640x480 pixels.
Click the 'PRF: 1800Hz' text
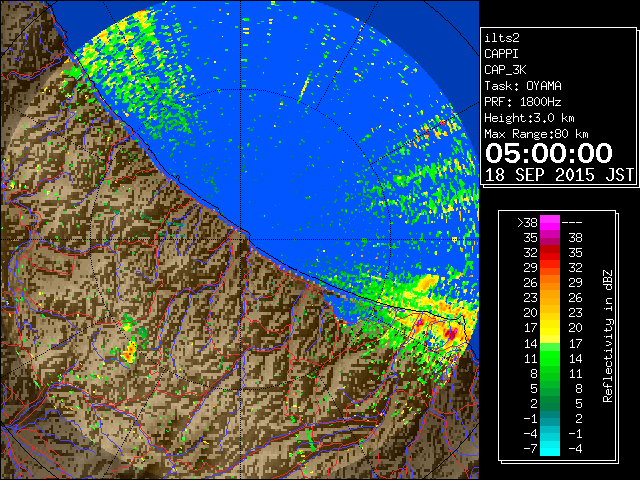pos(523,102)
